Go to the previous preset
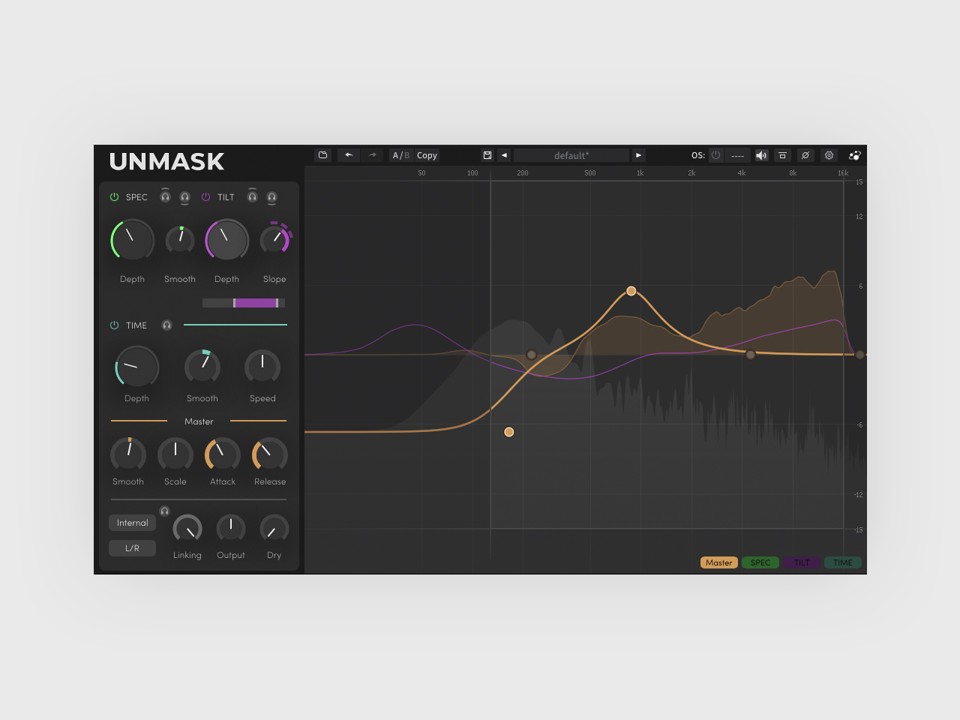Image resolution: width=960 pixels, height=720 pixels. 504,156
